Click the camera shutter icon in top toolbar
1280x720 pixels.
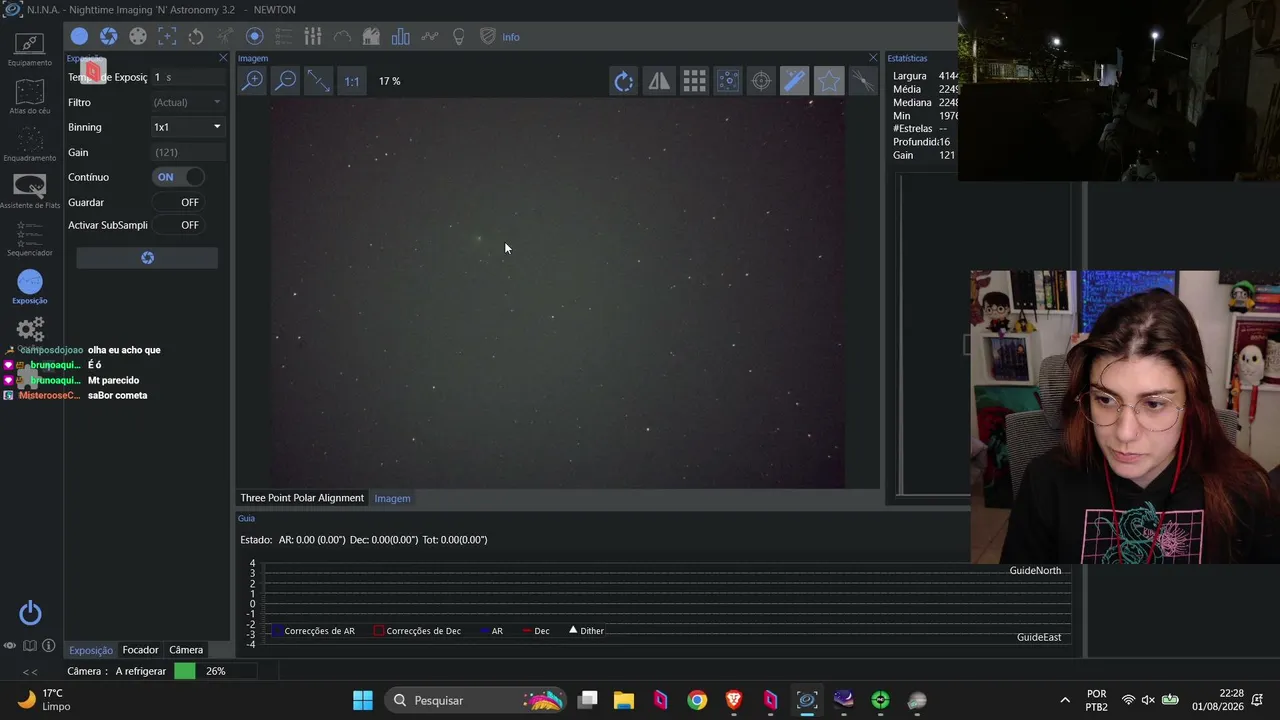pos(108,37)
